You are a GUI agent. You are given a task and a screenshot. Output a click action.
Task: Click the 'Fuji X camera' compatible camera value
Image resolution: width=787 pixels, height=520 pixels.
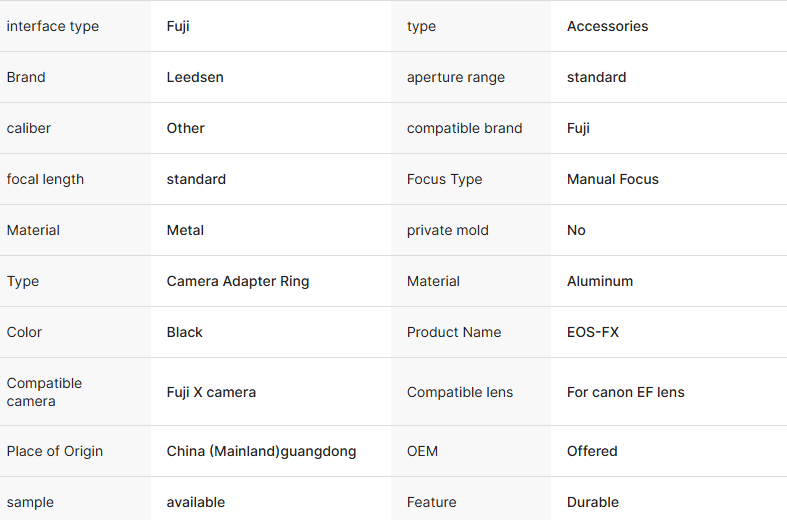coord(211,392)
